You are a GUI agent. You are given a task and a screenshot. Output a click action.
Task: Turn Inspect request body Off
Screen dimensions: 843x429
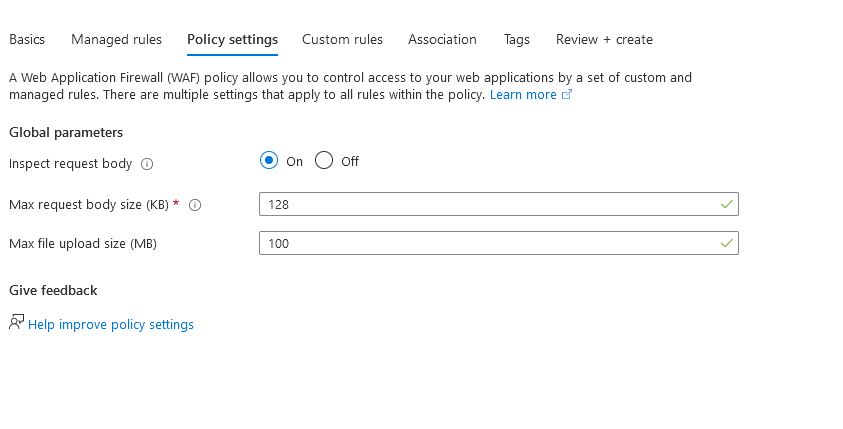pos(324,161)
